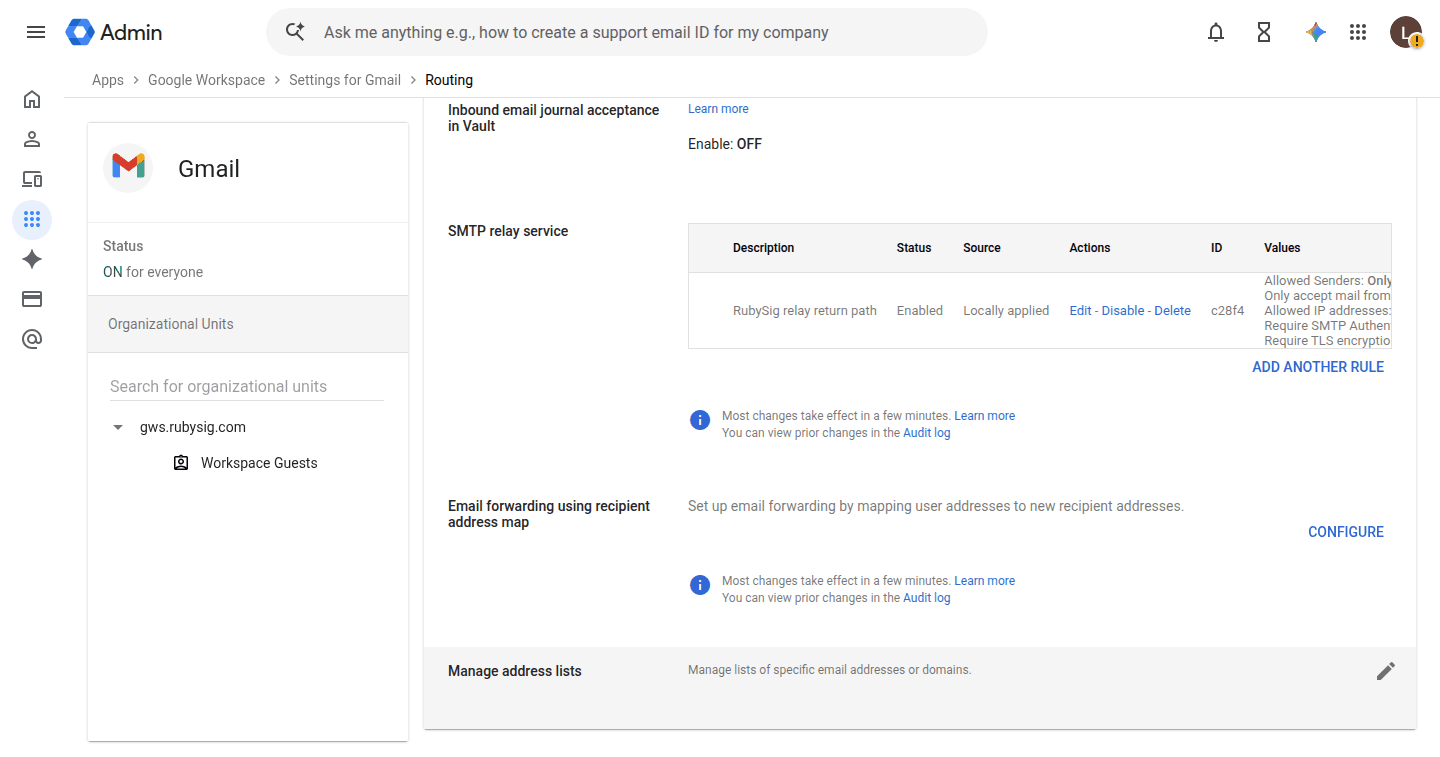Click the Google Admin logo
The image size is (1440, 757).
(x=114, y=32)
